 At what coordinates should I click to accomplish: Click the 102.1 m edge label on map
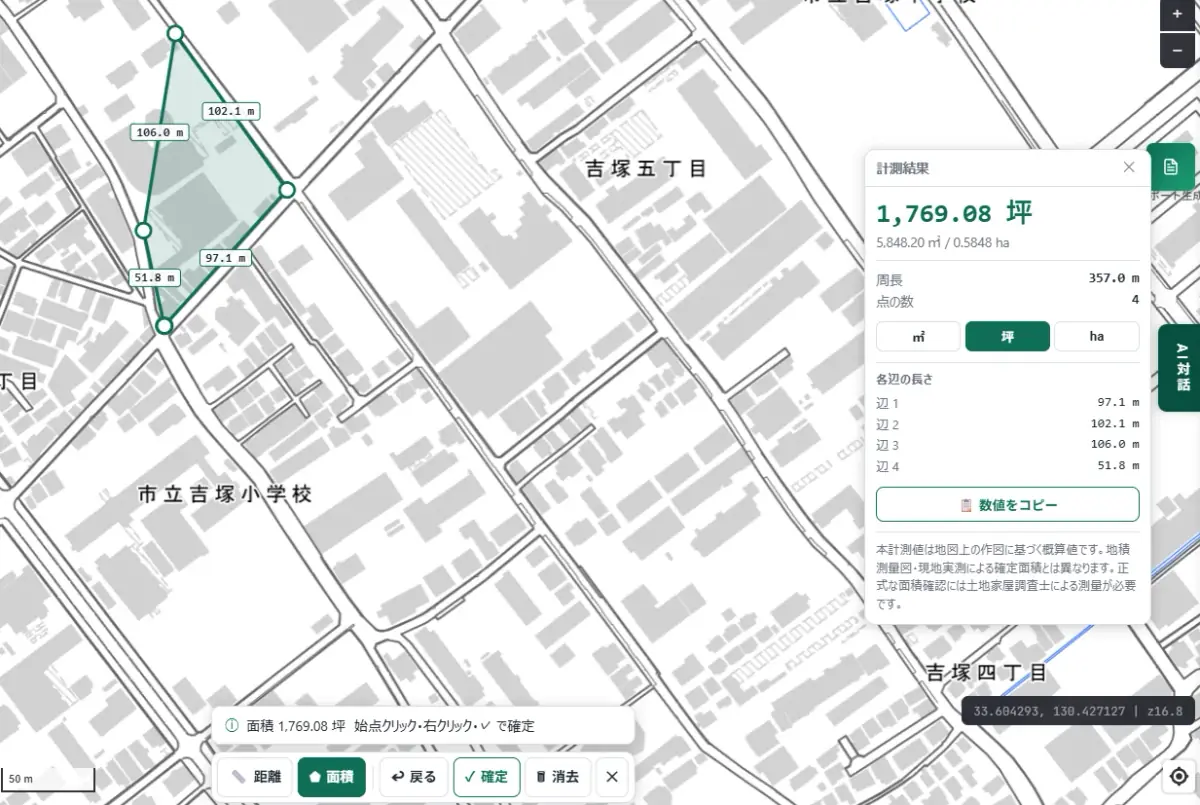pos(231,111)
